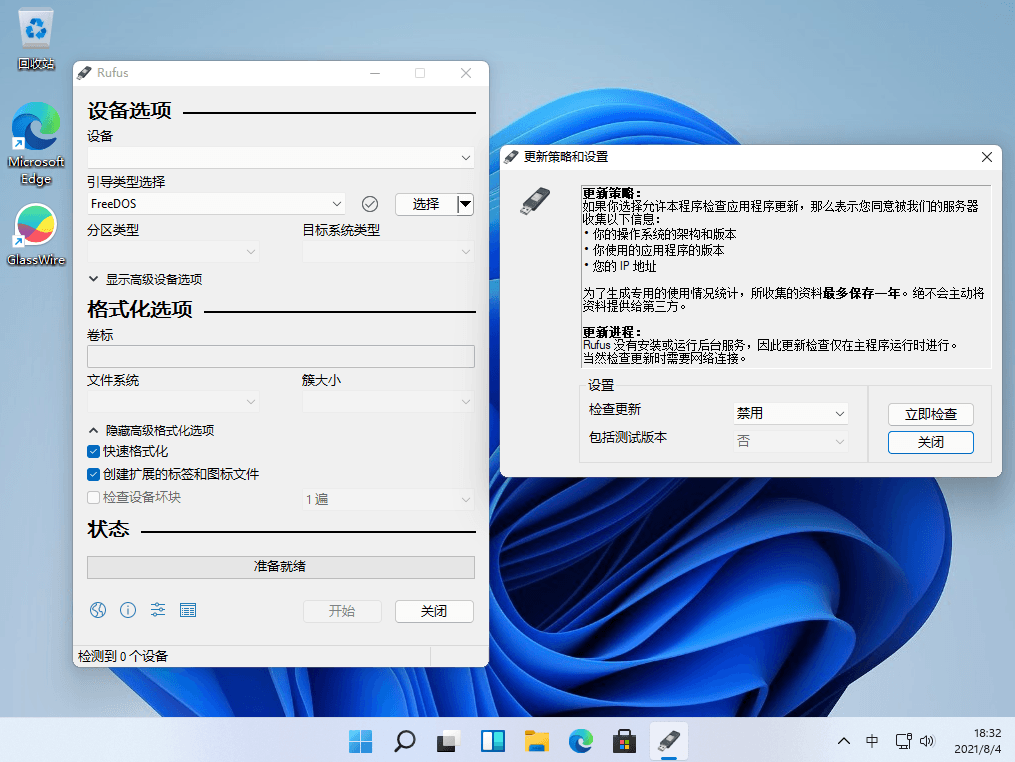Open the 选择 button arrow dropdown

465,204
